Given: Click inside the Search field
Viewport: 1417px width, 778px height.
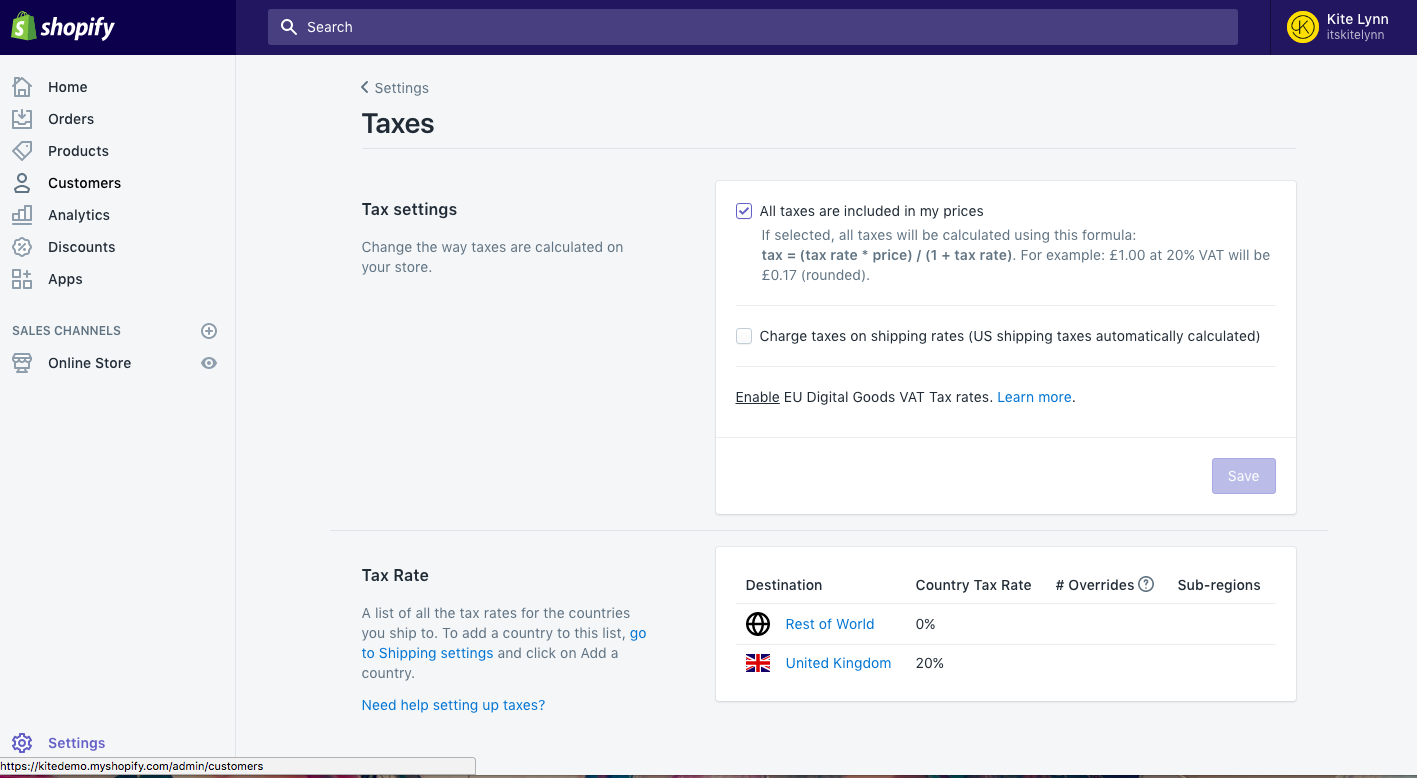Looking at the screenshot, I should coord(752,27).
